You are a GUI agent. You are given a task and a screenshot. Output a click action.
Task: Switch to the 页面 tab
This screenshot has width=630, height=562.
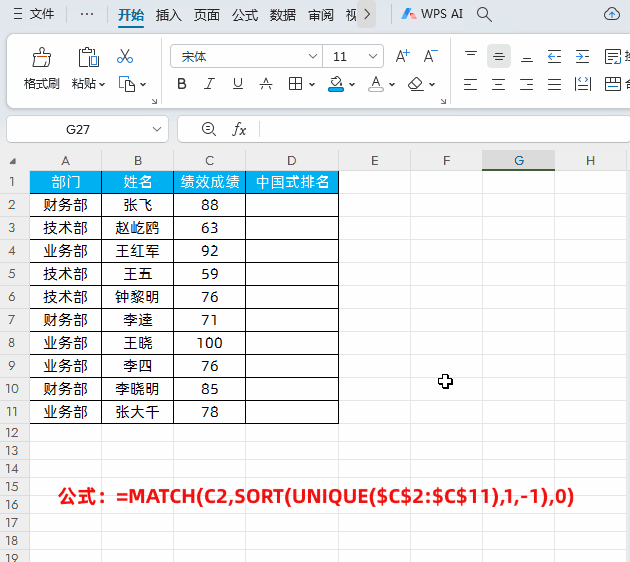pyautogui.click(x=207, y=15)
